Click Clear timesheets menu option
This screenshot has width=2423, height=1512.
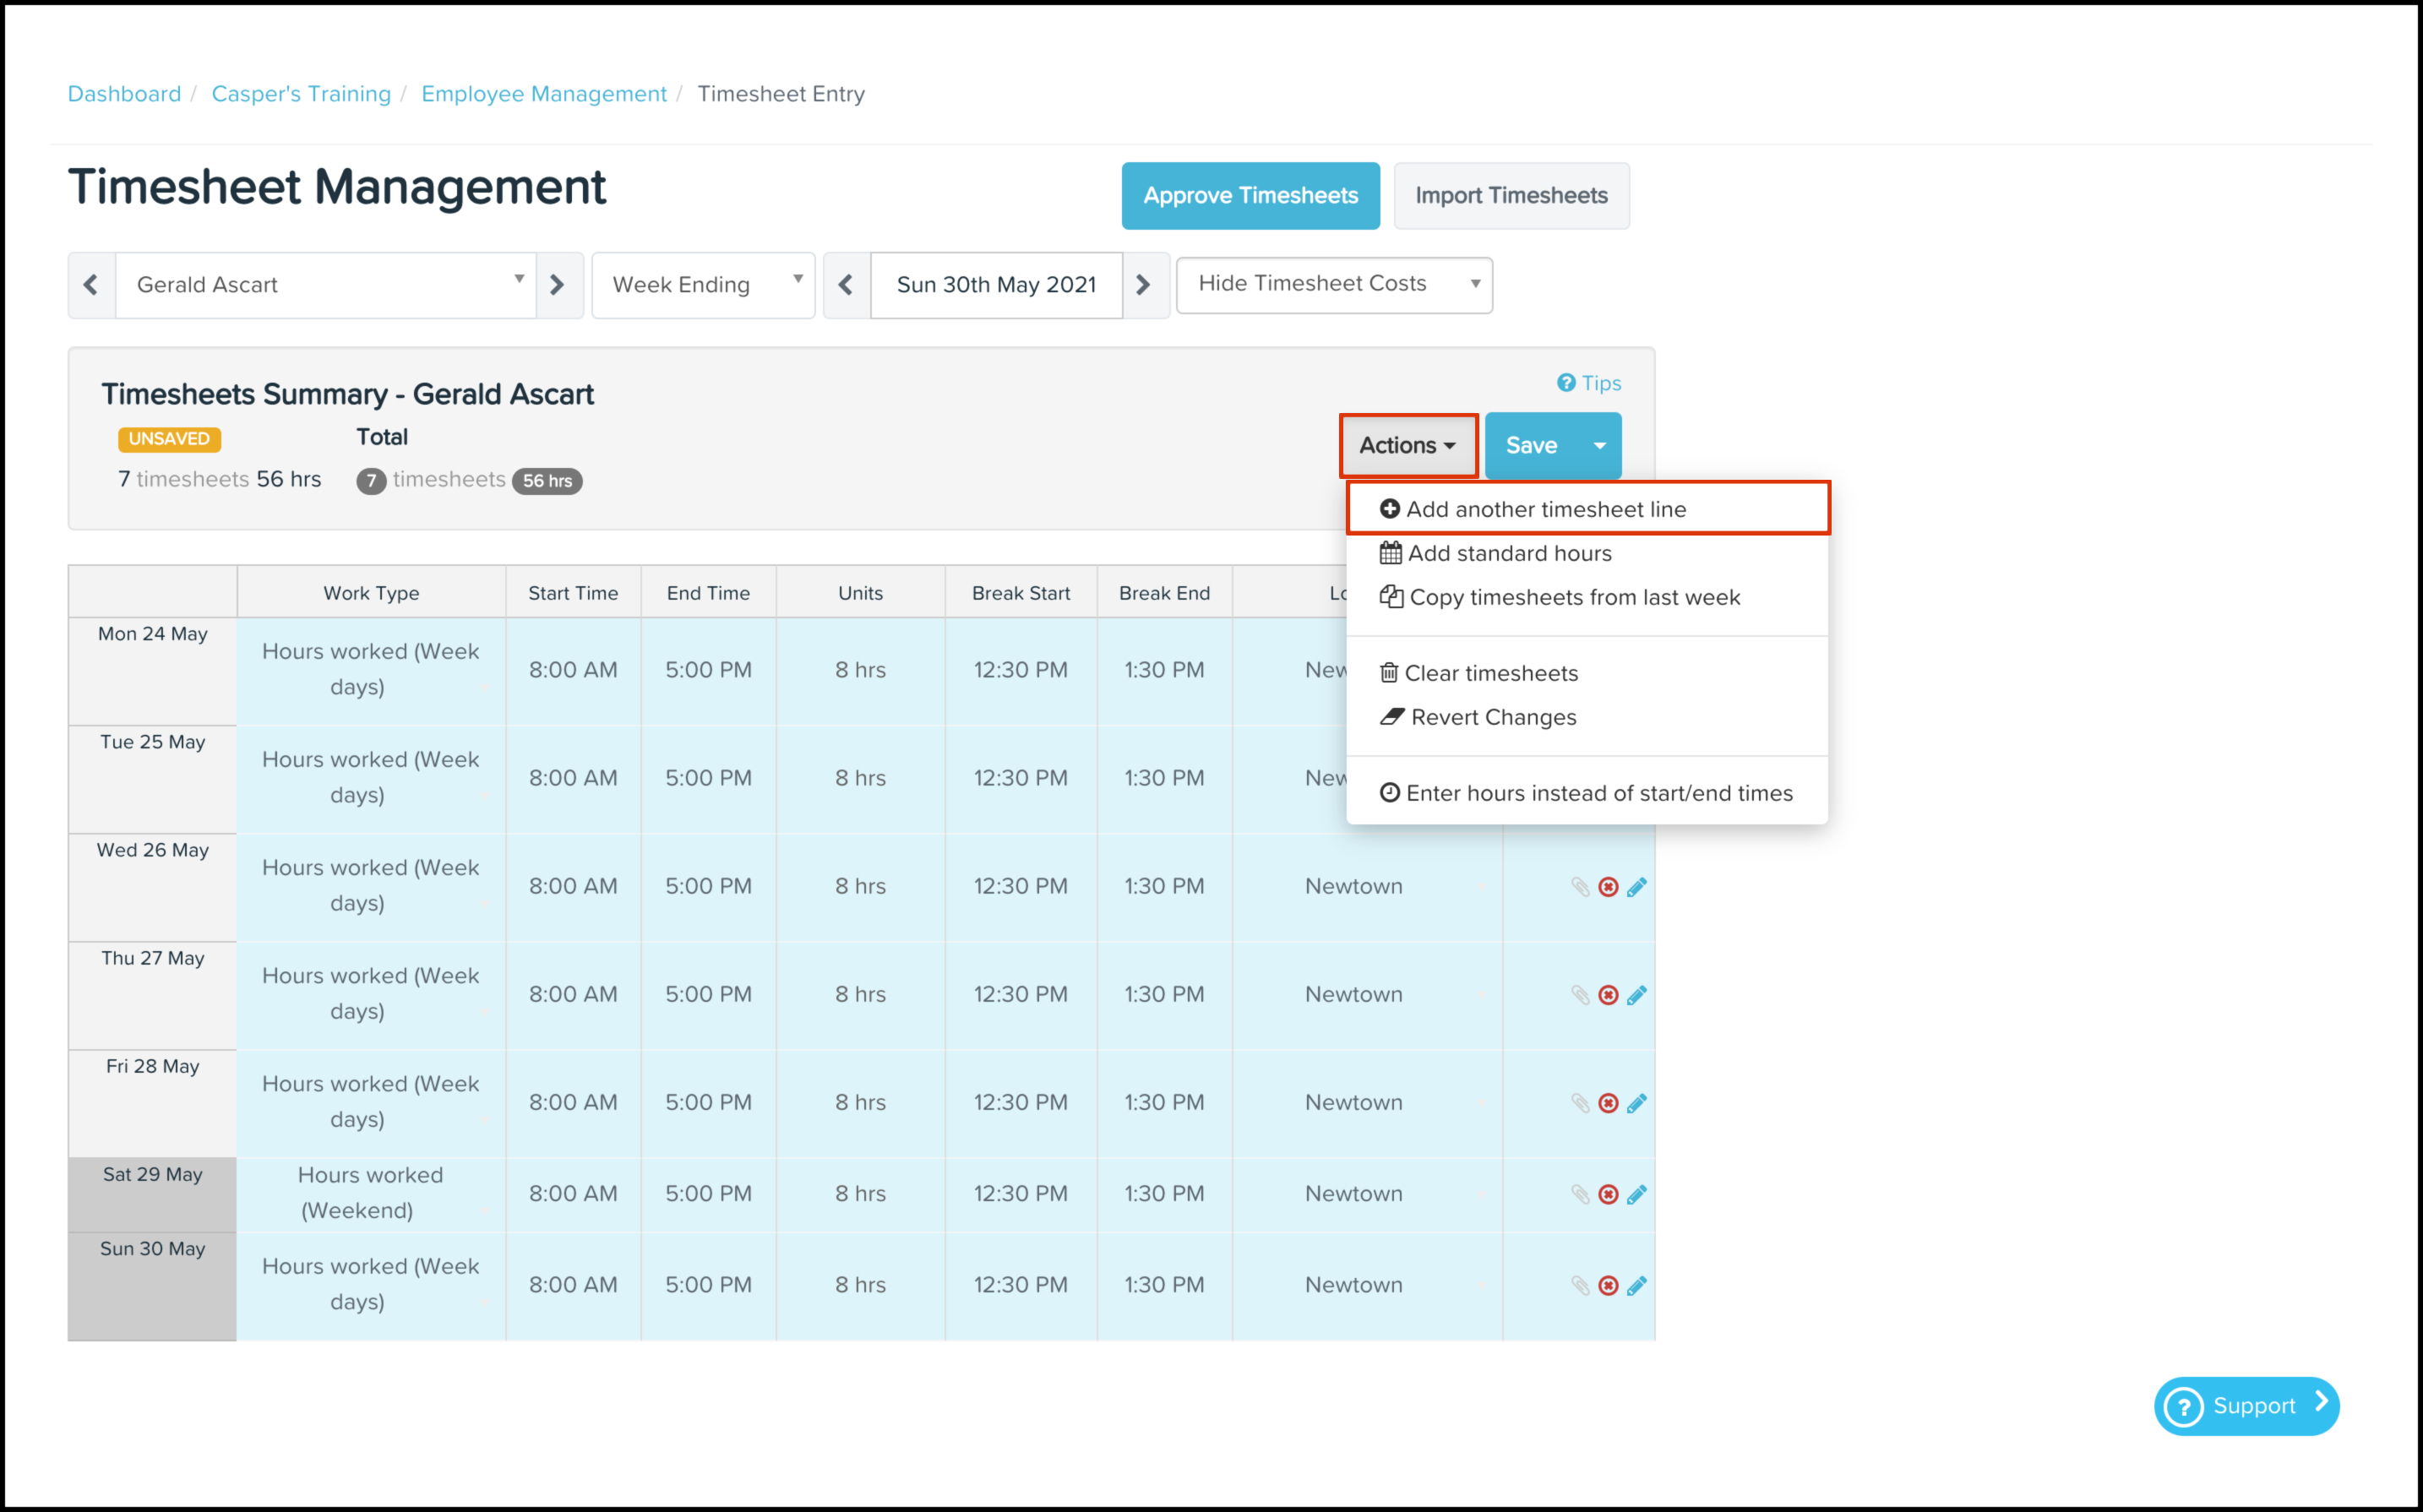(x=1490, y=673)
